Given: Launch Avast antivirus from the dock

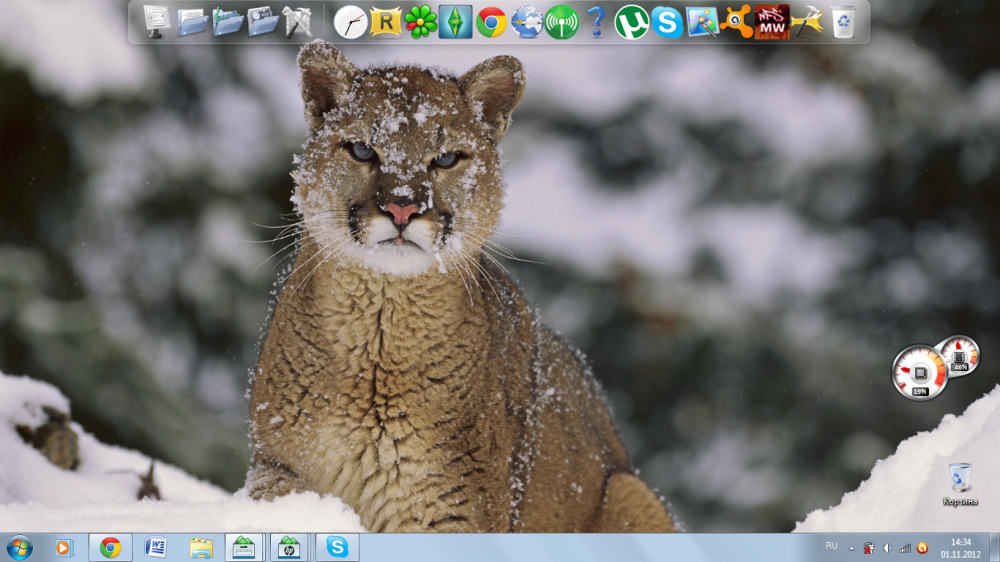Looking at the screenshot, I should tap(737, 22).
